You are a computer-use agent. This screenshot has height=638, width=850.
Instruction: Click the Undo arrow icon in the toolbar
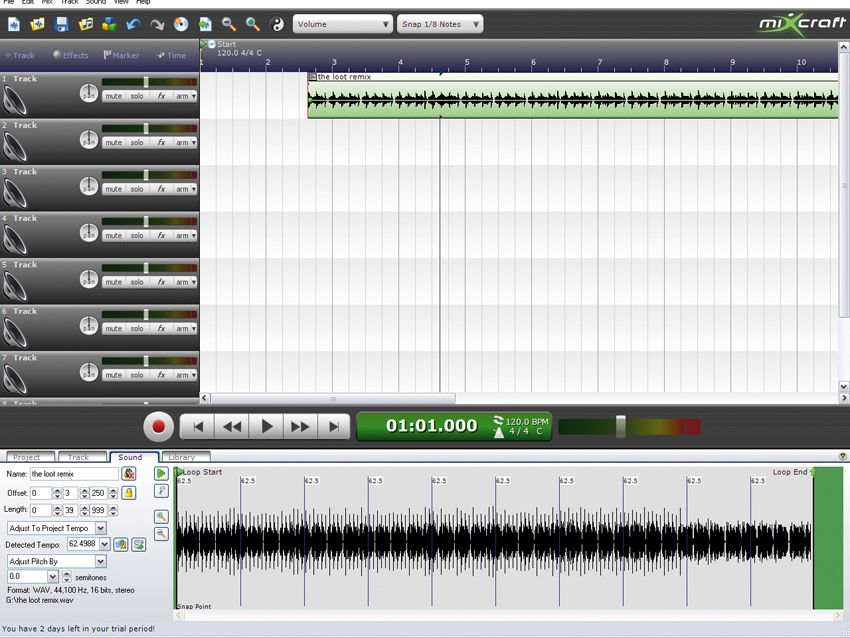coord(133,24)
